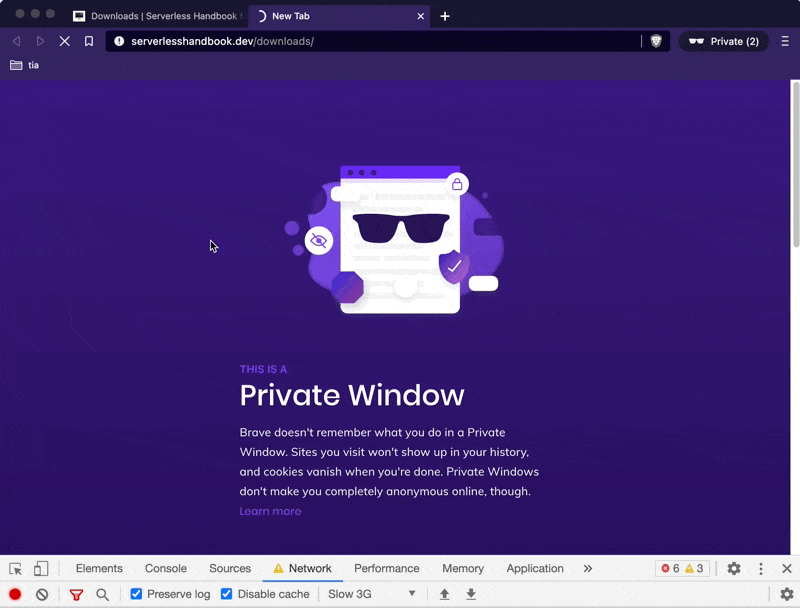Import a HAR file
Image resolution: width=800 pixels, height=608 pixels.
(444, 594)
